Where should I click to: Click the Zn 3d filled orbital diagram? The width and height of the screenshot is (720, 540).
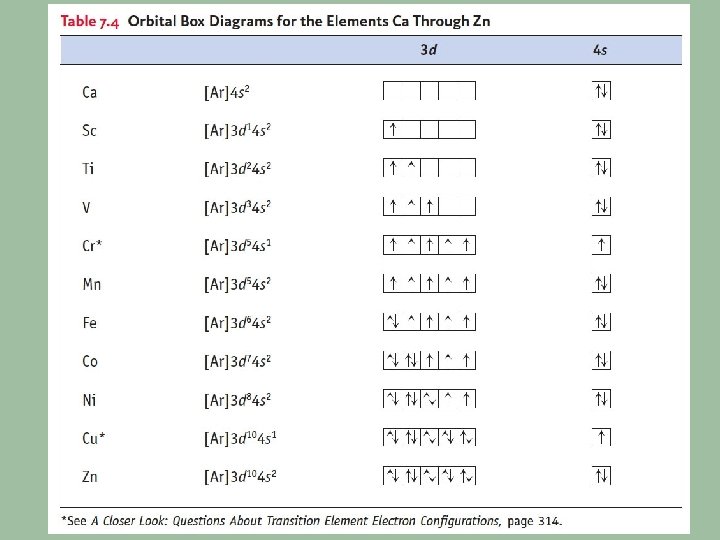pyautogui.click(x=429, y=476)
